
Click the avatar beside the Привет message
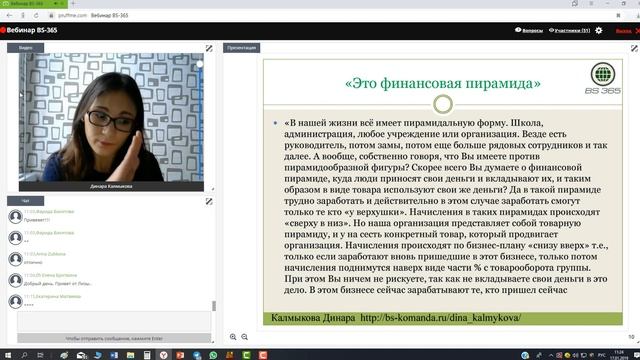pos(16,216)
